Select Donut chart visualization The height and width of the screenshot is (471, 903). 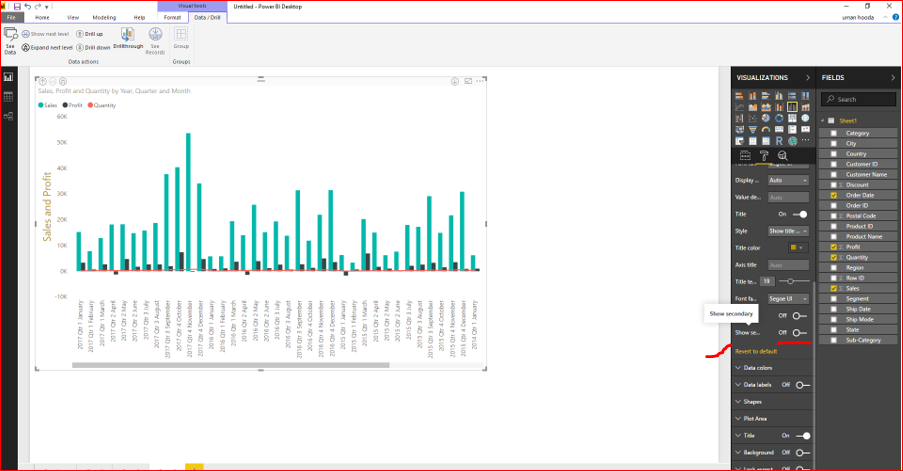pos(779,118)
